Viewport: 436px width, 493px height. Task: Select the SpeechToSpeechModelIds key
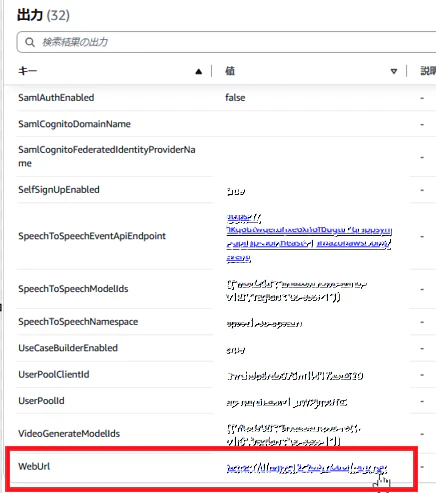[x=73, y=289]
